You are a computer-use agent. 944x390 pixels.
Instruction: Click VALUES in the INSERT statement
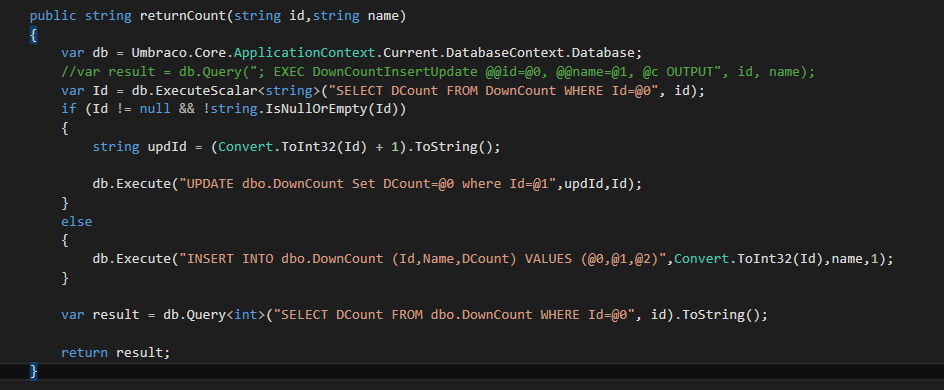tap(548, 259)
